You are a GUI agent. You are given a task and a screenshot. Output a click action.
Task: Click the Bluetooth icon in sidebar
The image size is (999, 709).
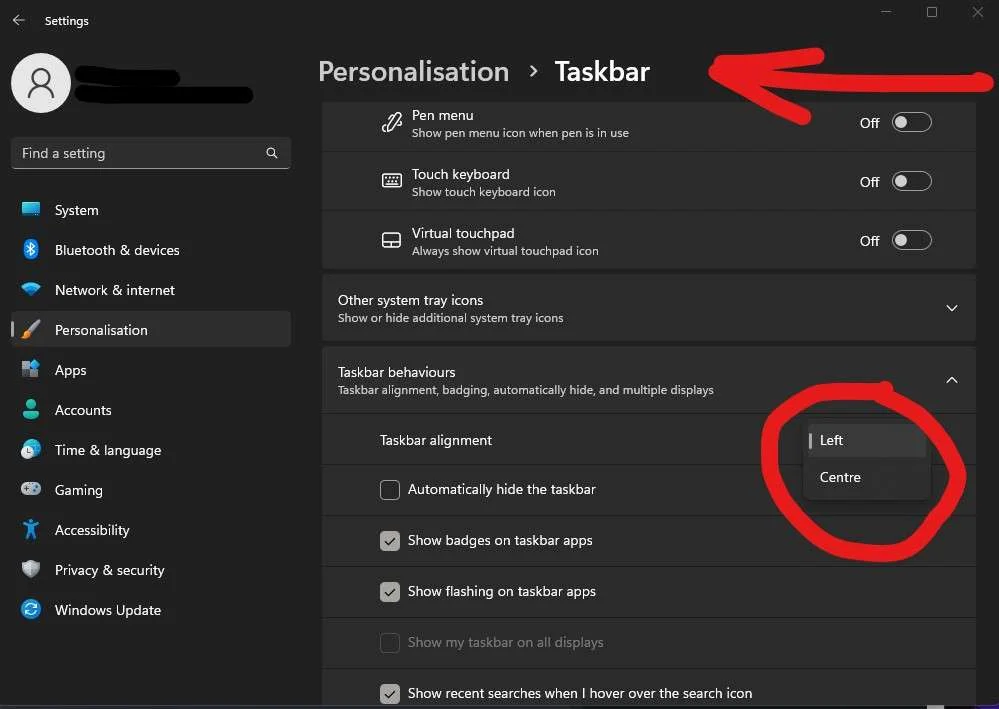click(x=31, y=250)
